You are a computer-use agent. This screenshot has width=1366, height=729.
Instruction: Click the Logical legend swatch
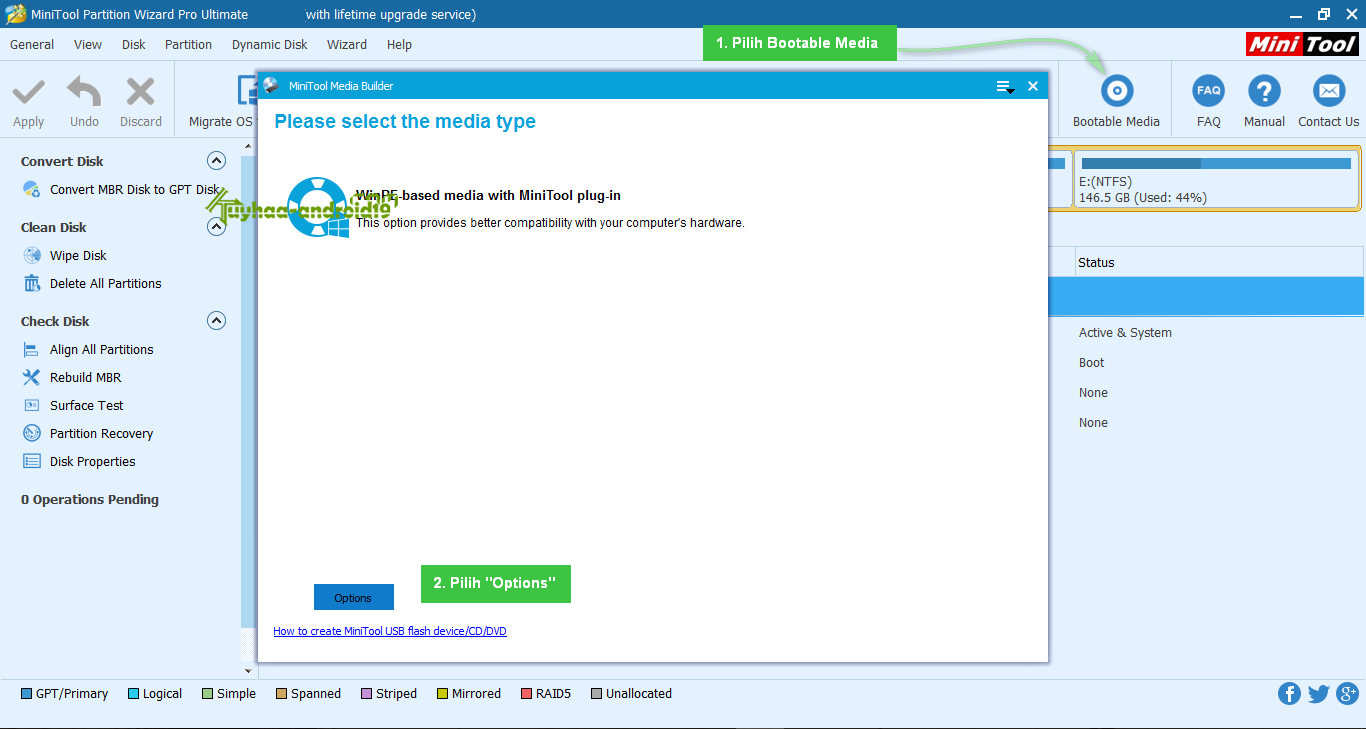[133, 693]
